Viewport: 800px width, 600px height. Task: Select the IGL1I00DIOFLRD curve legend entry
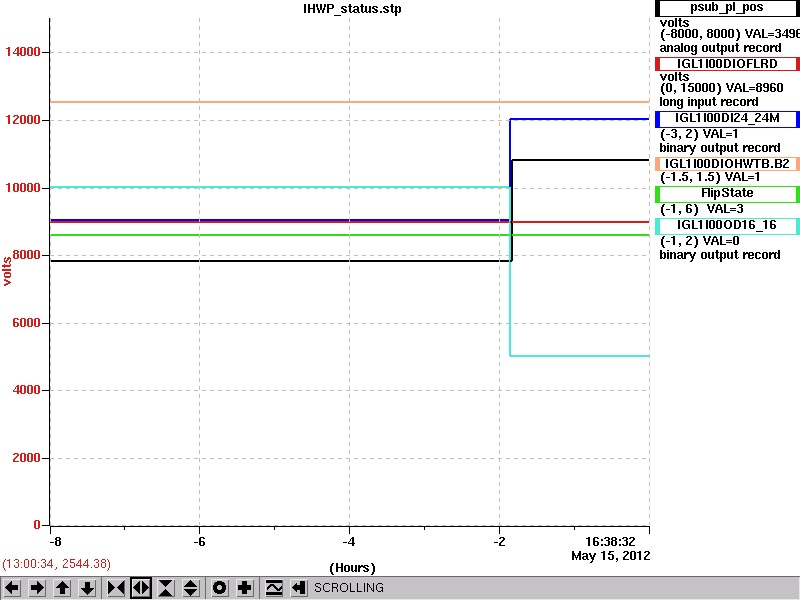click(727, 64)
